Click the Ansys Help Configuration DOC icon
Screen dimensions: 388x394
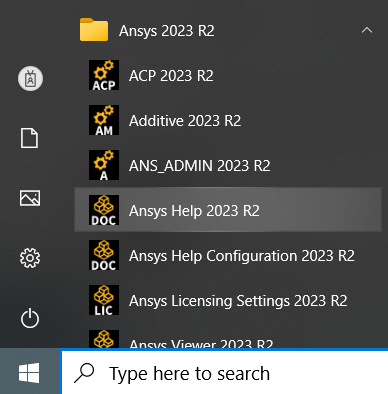pos(104,255)
